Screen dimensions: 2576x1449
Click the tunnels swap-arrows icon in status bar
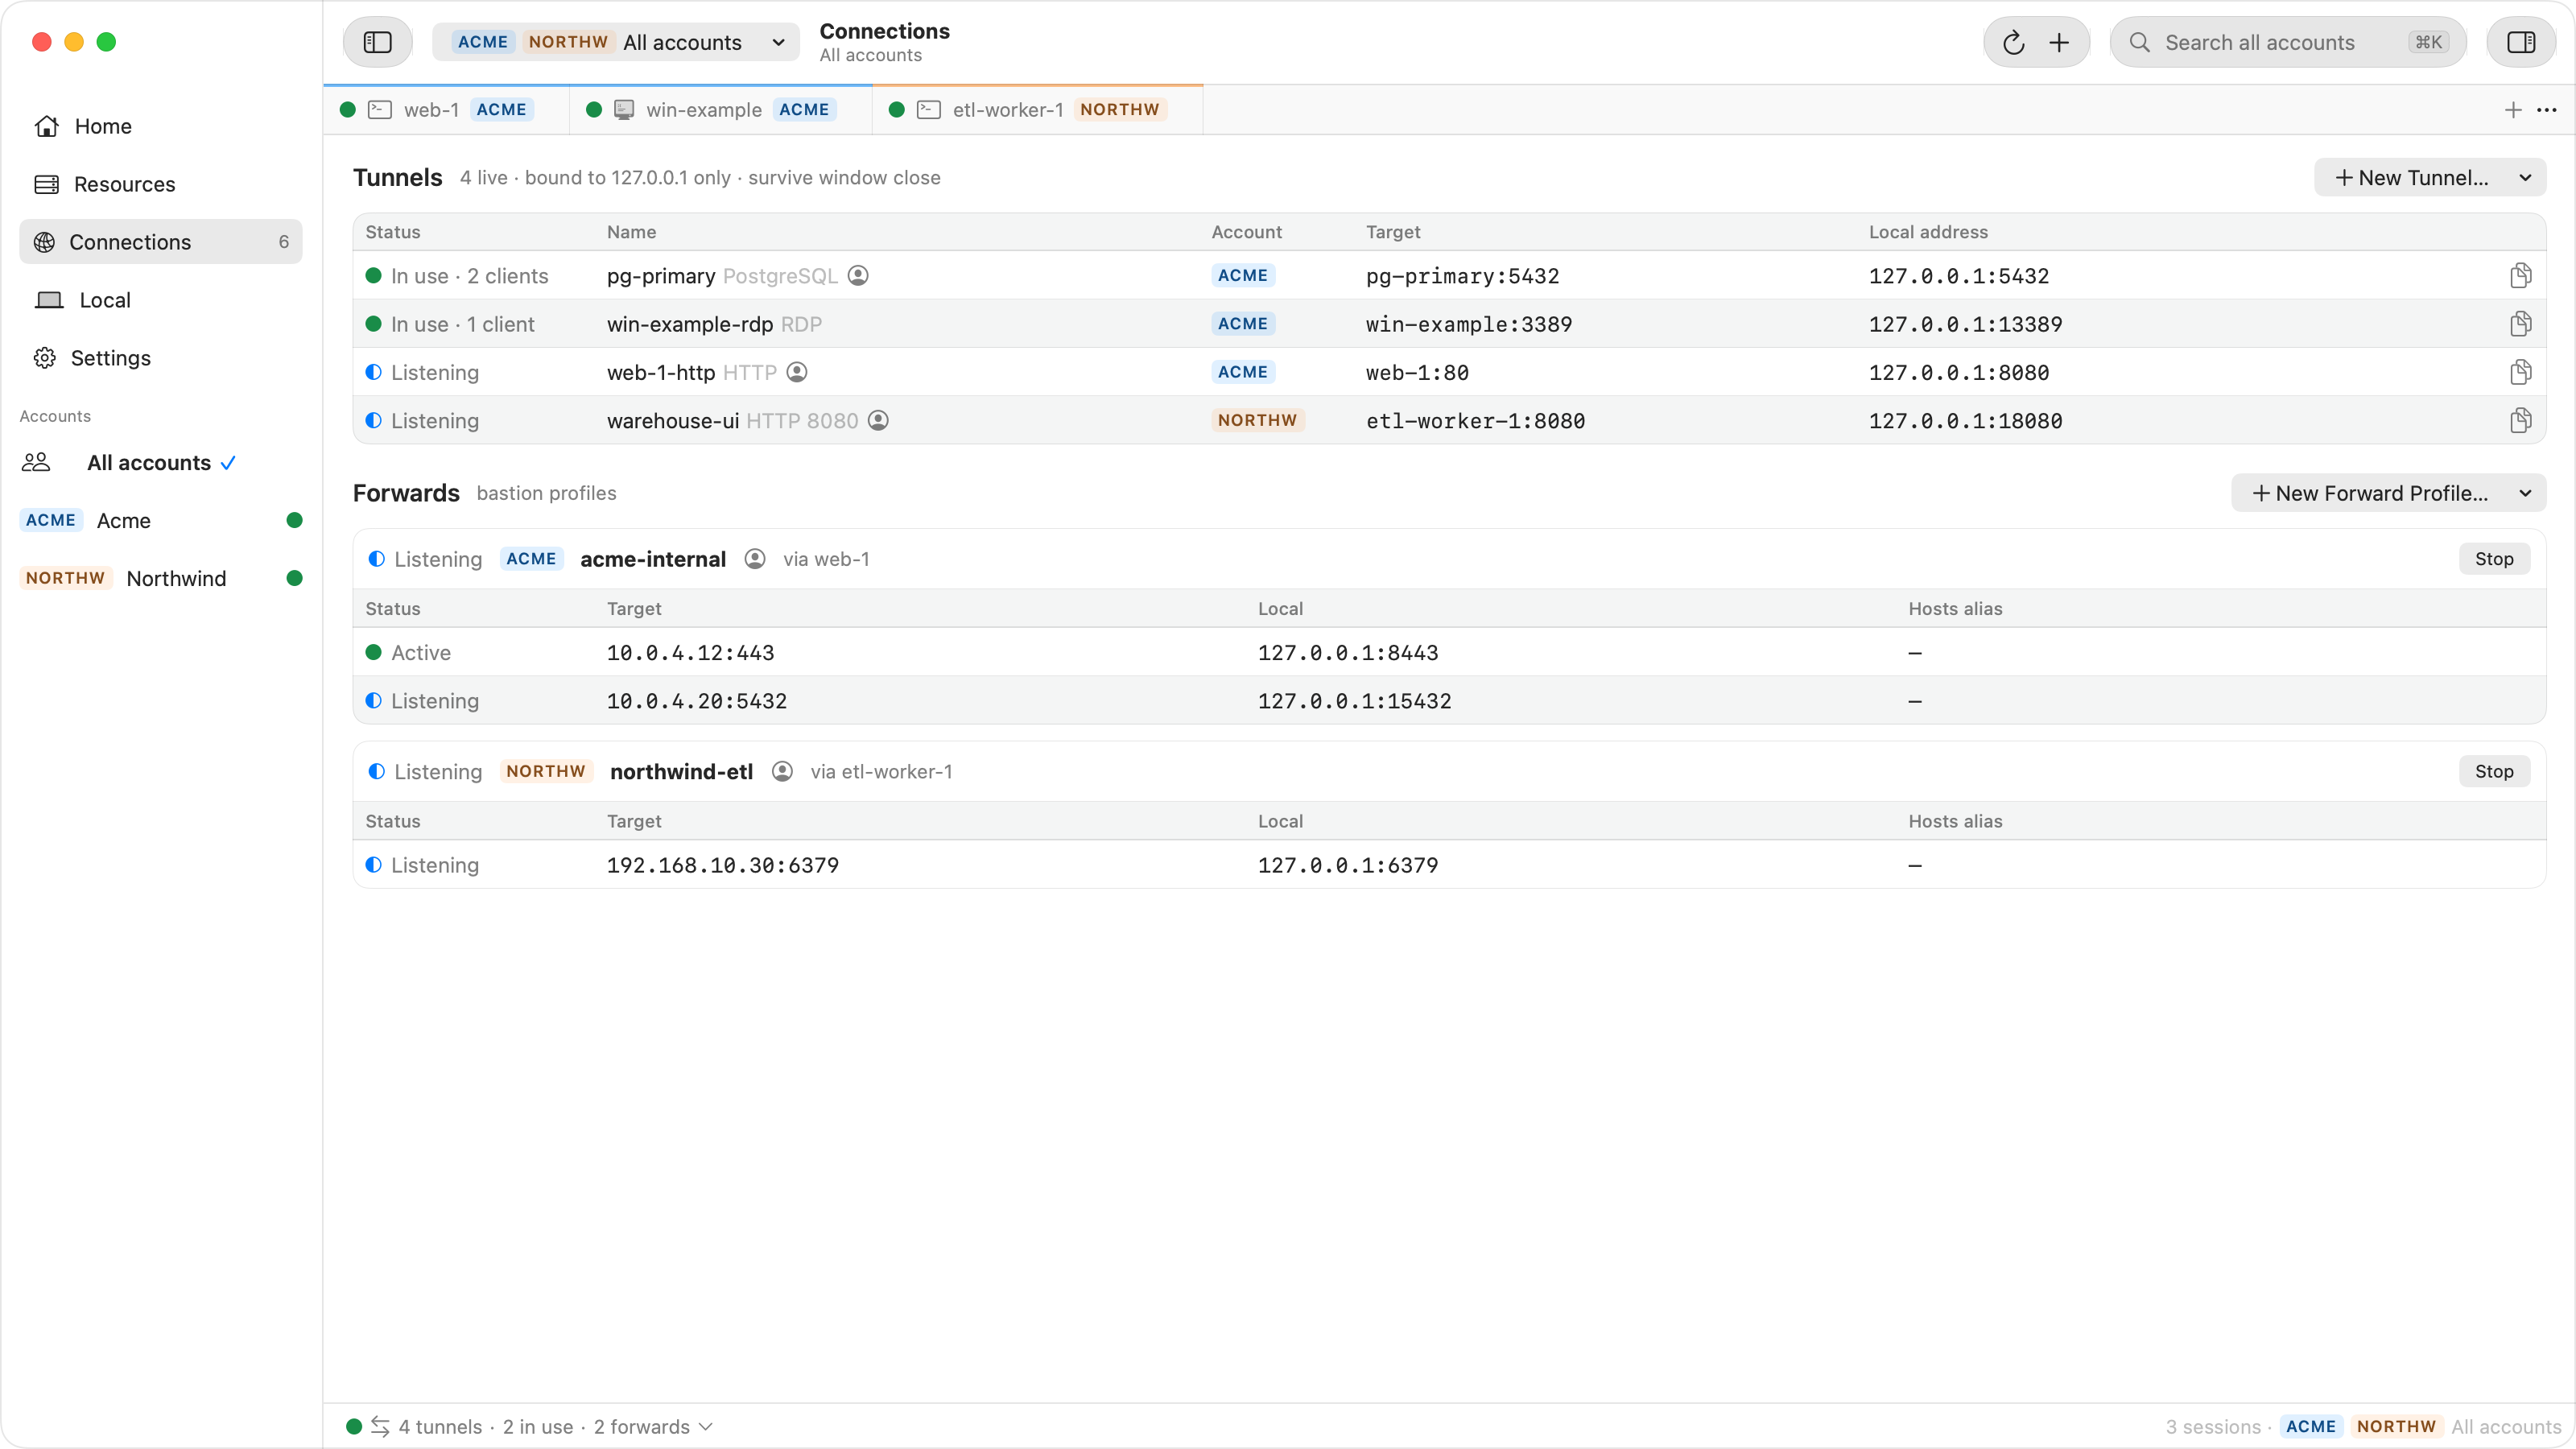[380, 1426]
